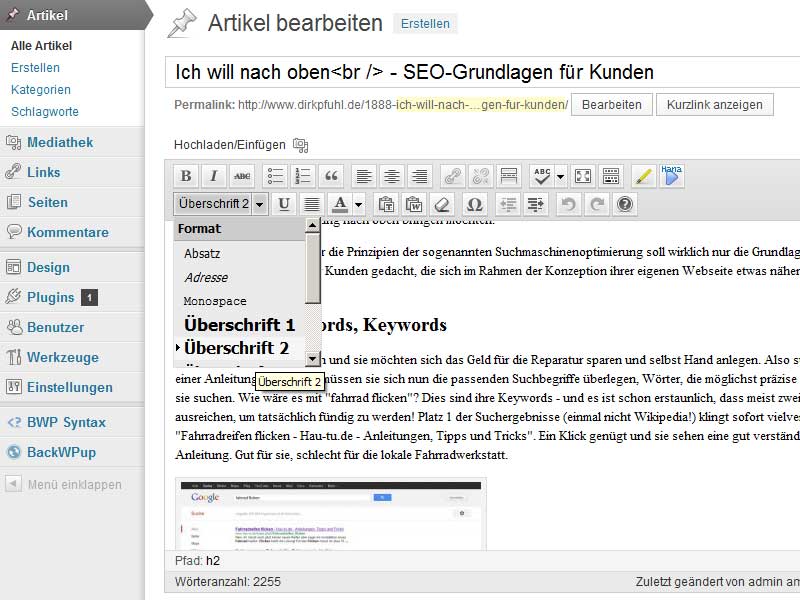Image resolution: width=800 pixels, height=600 pixels.
Task: Click the special character Omega icon
Action: (x=475, y=204)
